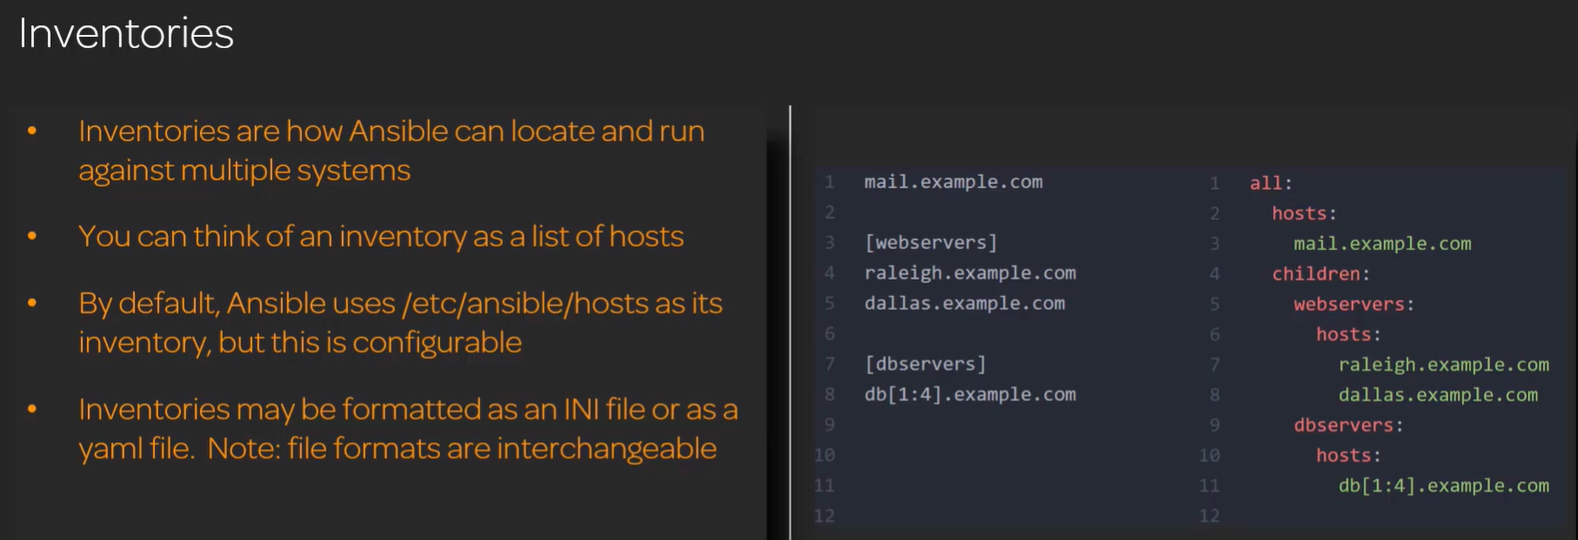Click the "hosts:" key directly under all:
Viewport: 1578px width, 540px height.
(x=1303, y=213)
